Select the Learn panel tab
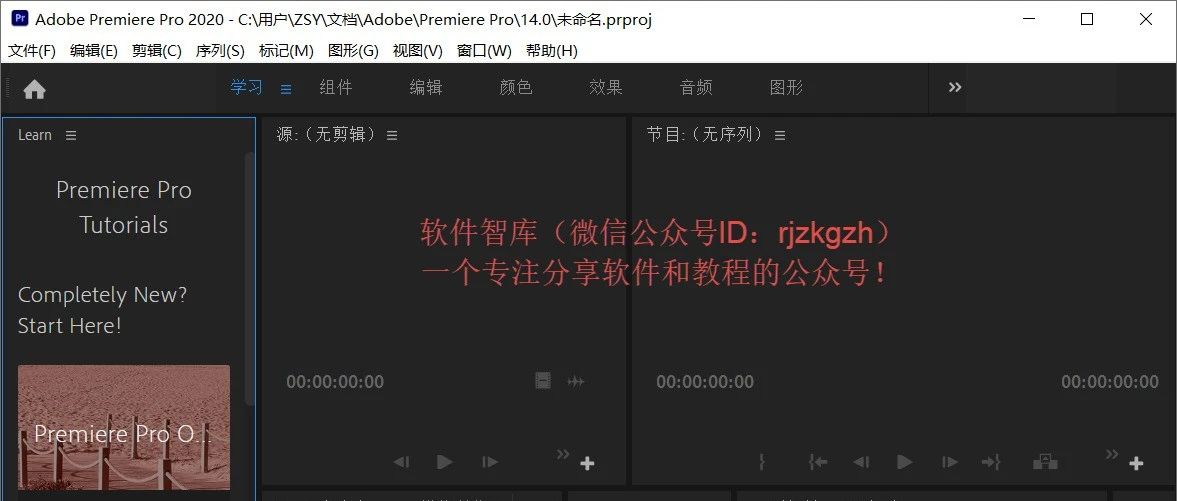The height and width of the screenshot is (501, 1177). (35, 135)
